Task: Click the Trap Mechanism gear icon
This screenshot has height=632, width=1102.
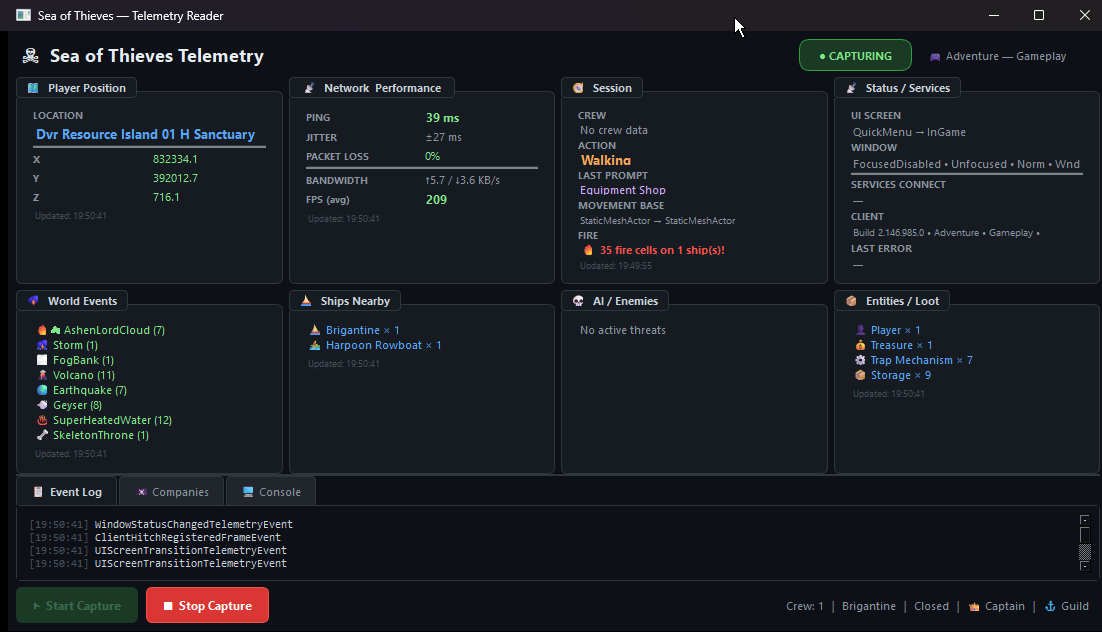Action: click(860, 360)
